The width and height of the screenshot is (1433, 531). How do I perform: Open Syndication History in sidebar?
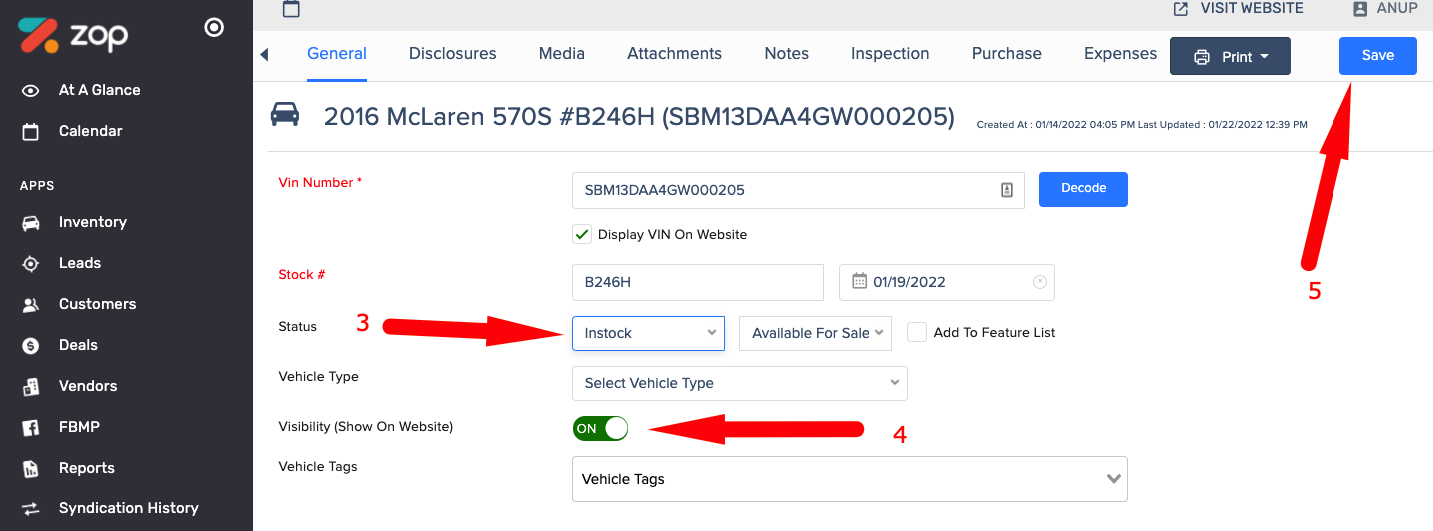(129, 508)
